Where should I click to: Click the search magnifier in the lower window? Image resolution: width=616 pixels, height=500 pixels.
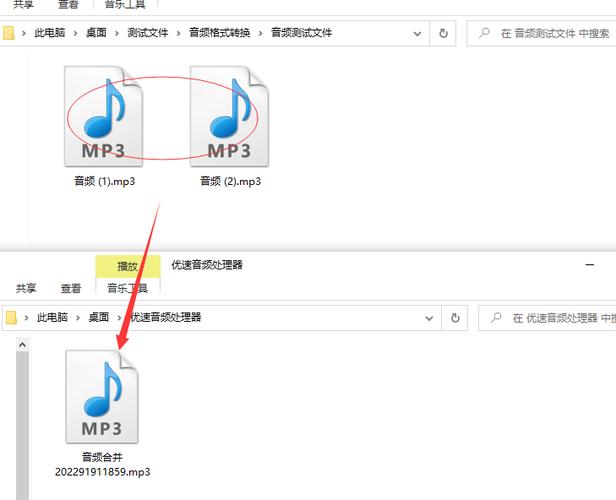click(496, 317)
